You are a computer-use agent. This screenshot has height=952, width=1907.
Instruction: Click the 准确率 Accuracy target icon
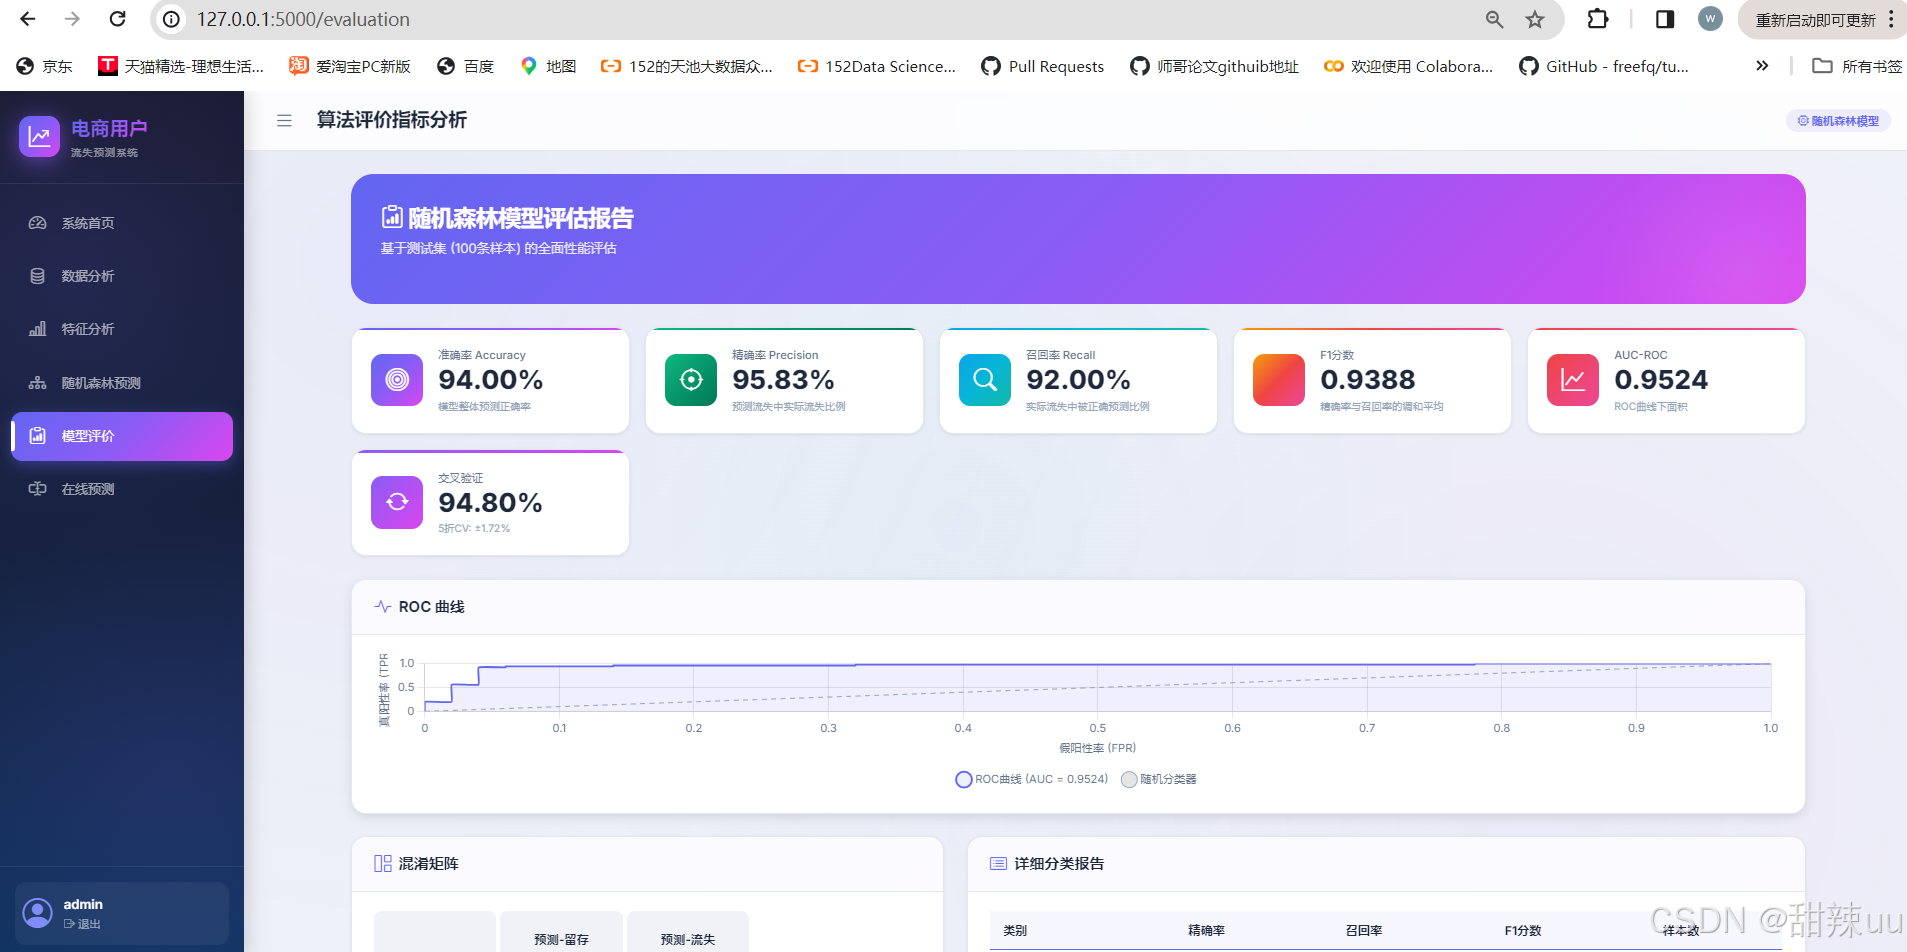click(x=397, y=380)
